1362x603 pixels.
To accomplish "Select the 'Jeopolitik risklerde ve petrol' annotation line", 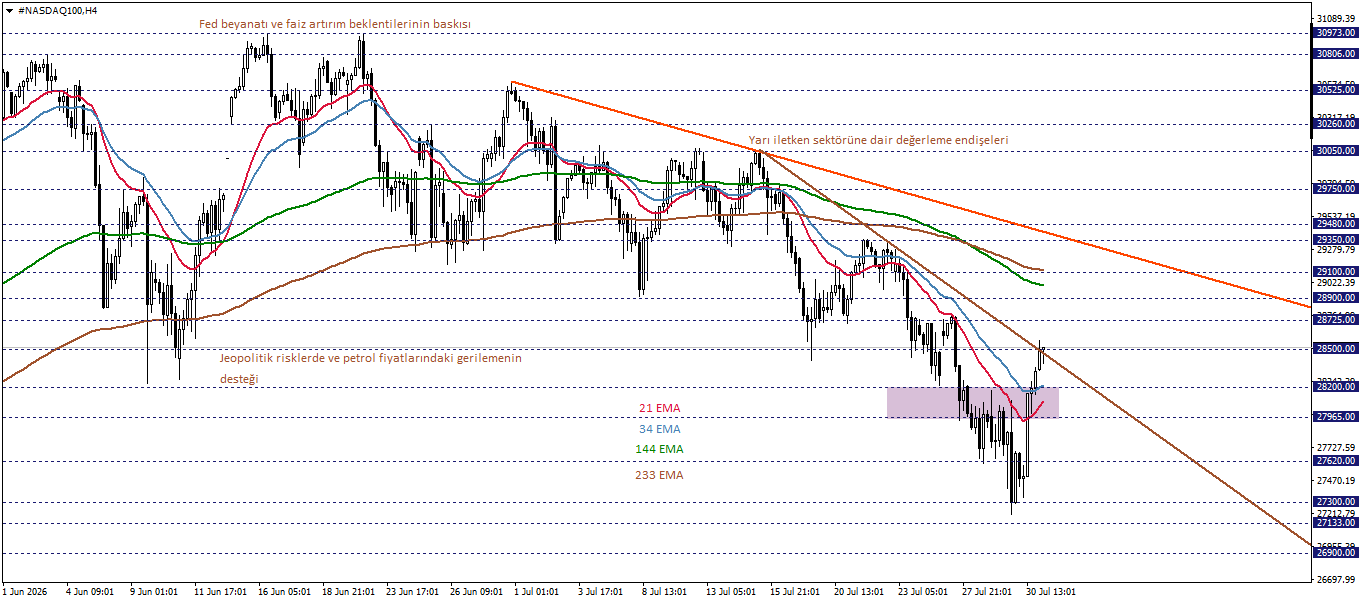I will 371,357.
